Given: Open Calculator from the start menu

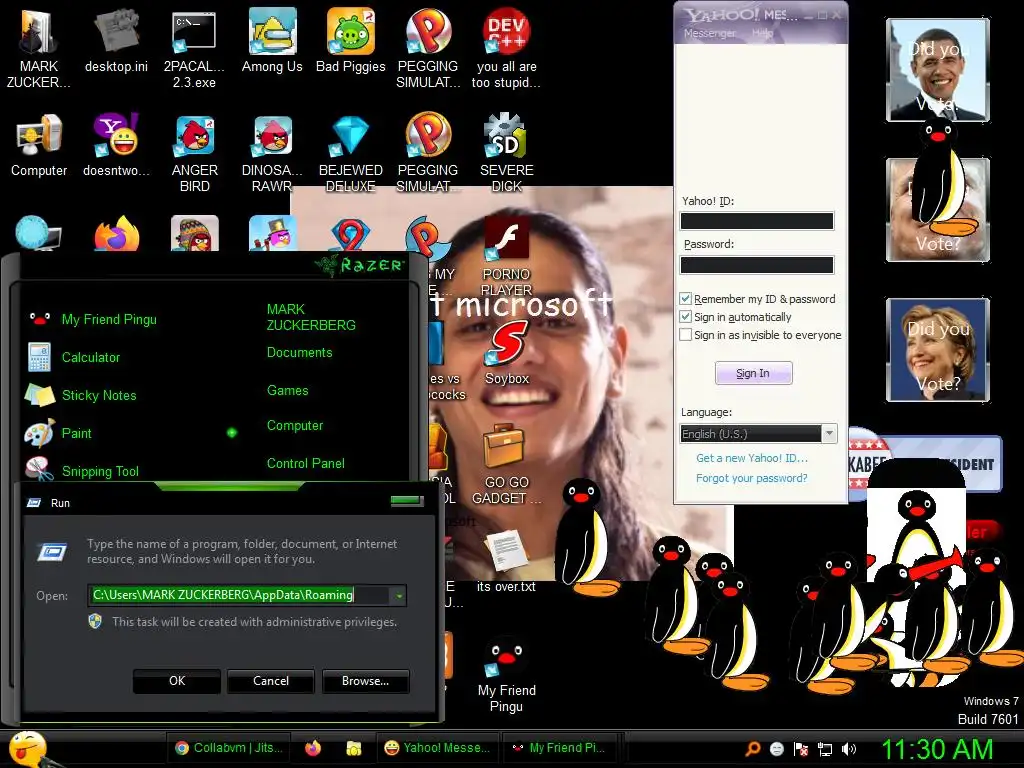Looking at the screenshot, I should [x=91, y=357].
